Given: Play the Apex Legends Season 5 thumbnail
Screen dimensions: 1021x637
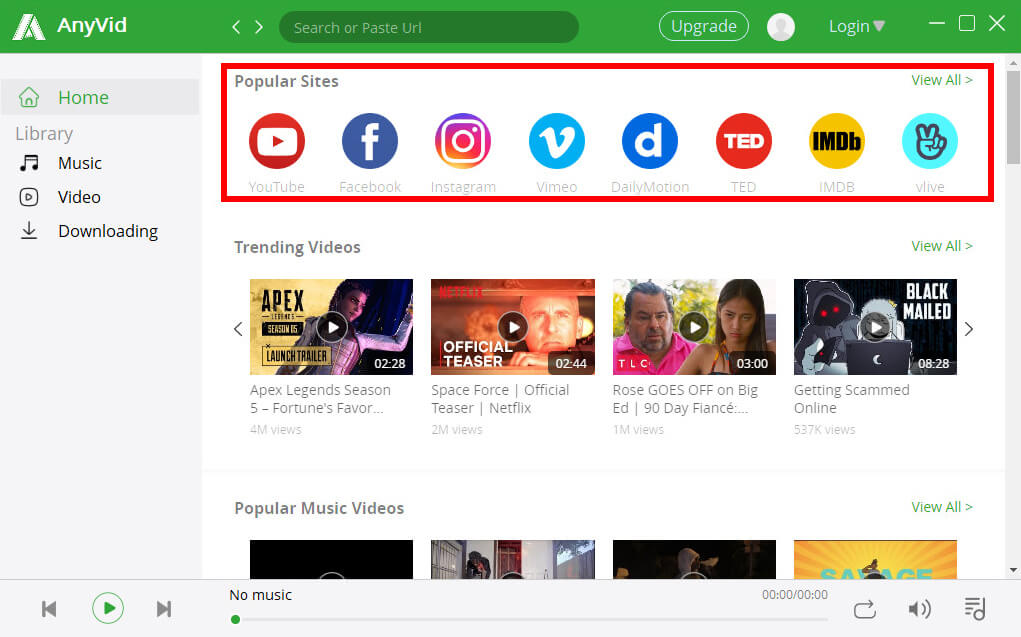Looking at the screenshot, I should pyautogui.click(x=331, y=327).
